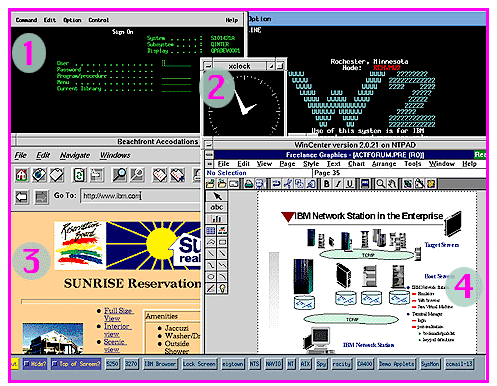The image size is (497, 386).
Task: Select the arc drawing tool
Action: click(223, 277)
